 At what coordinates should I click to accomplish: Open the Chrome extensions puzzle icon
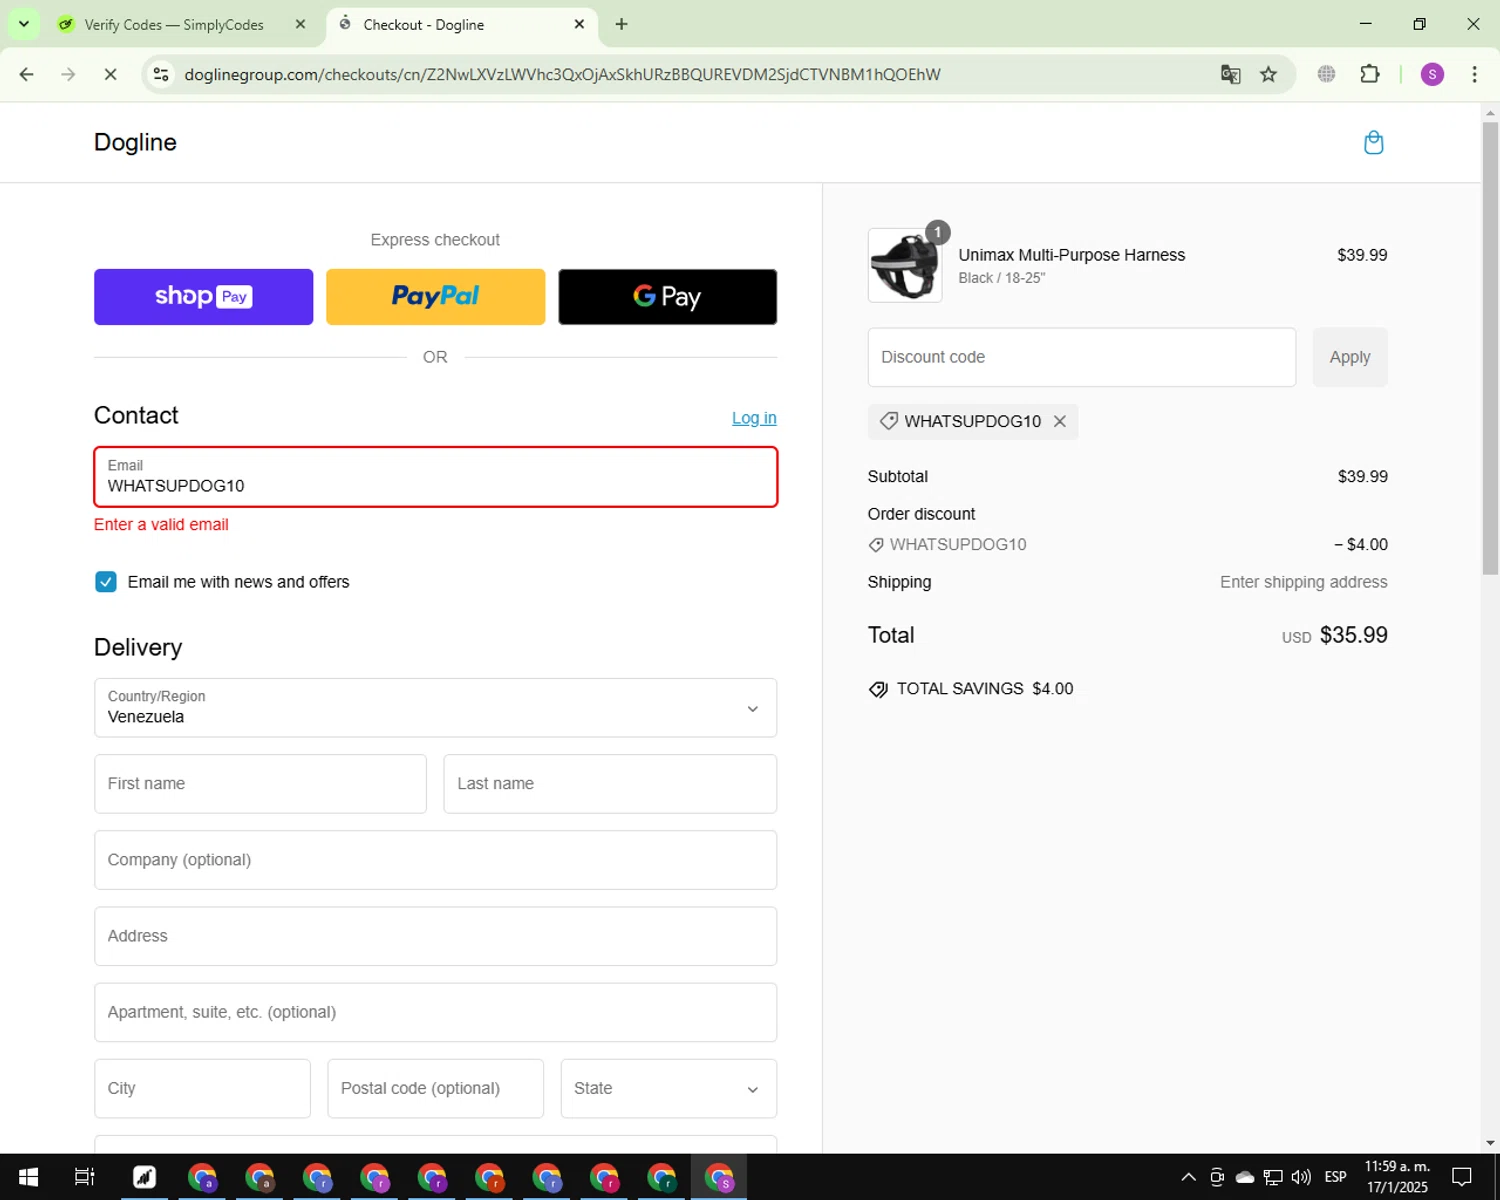1370,74
